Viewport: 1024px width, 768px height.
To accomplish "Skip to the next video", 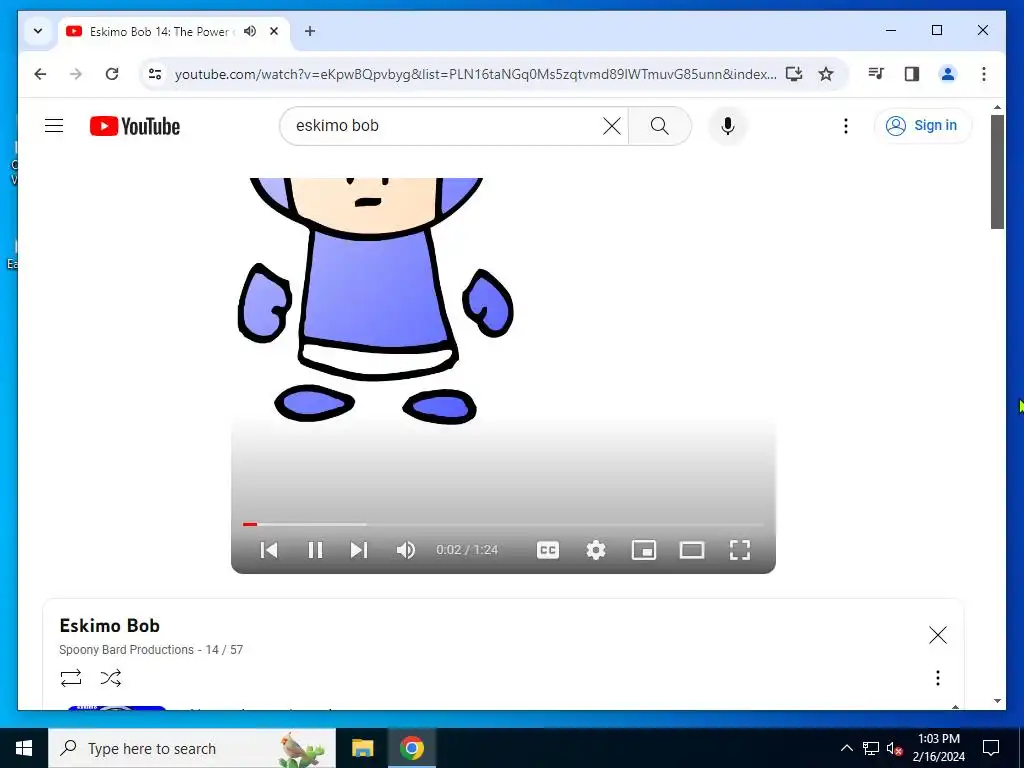I will (x=359, y=550).
